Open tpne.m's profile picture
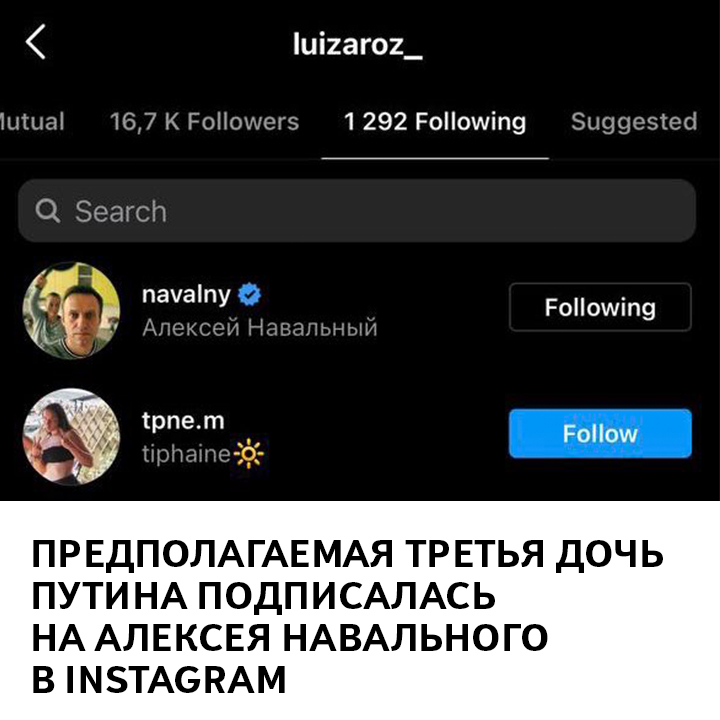Image resolution: width=720 pixels, height=720 pixels. [x=71, y=437]
